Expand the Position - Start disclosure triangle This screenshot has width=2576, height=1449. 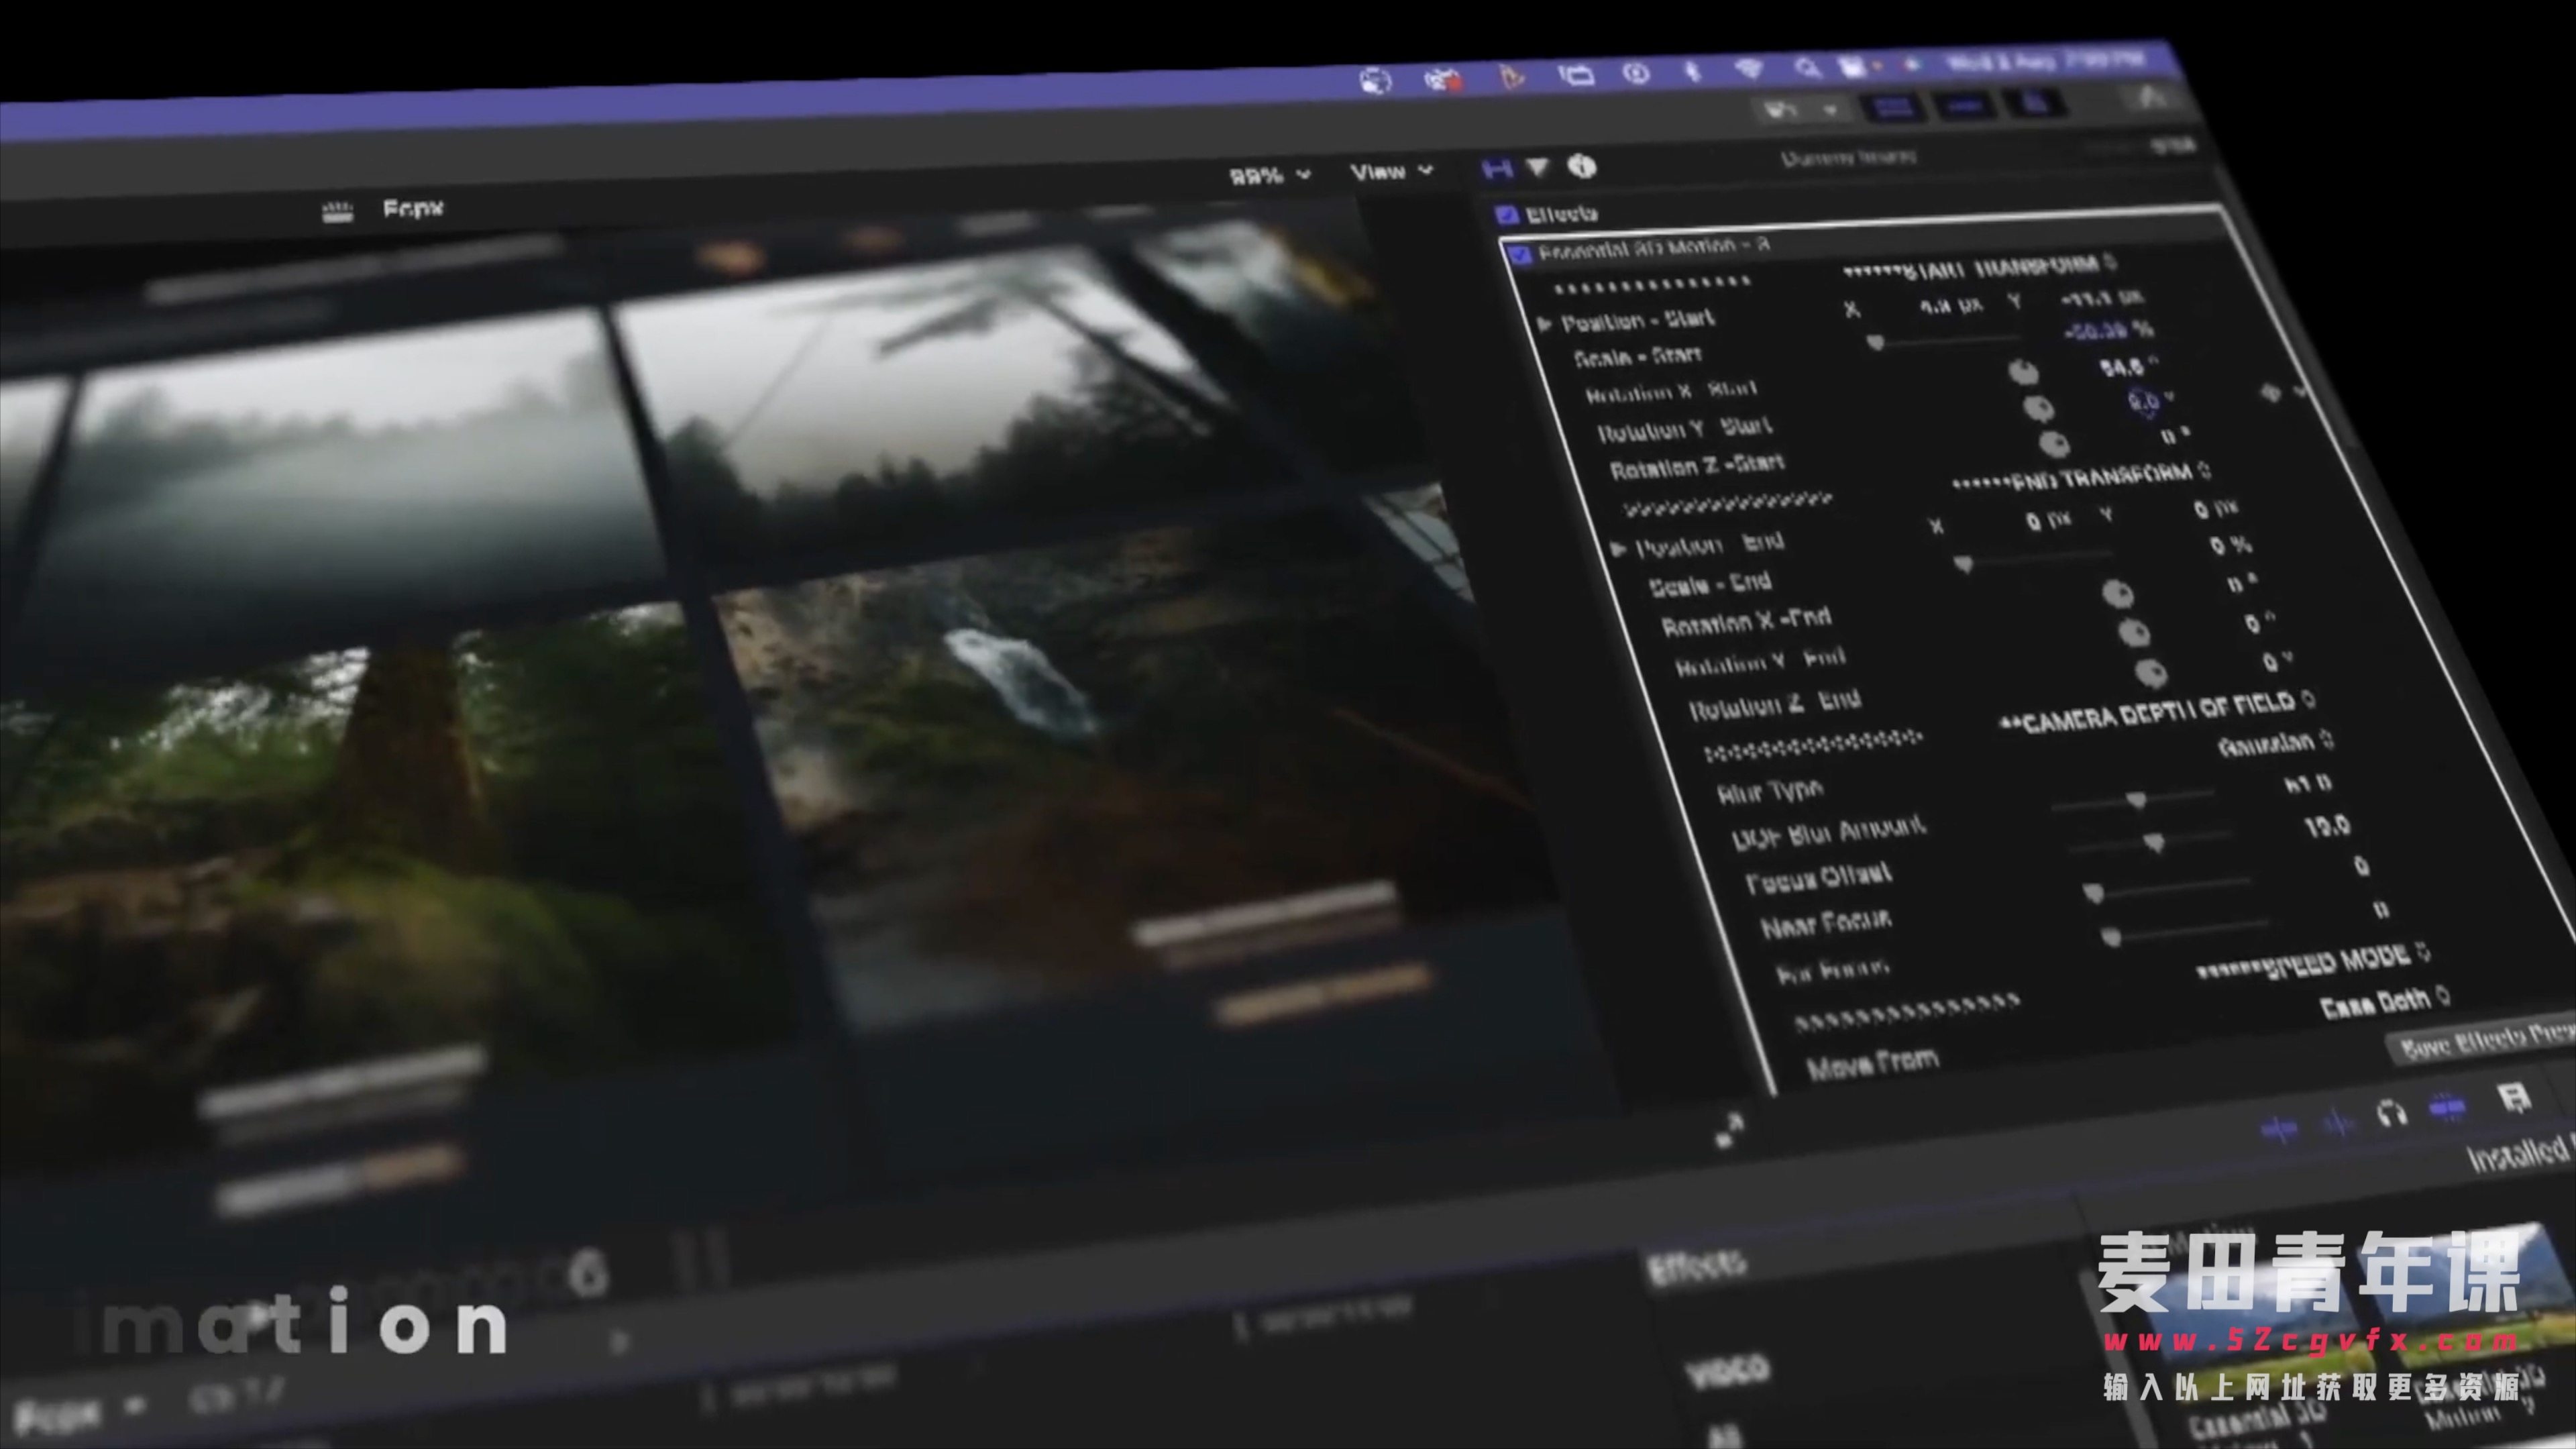click(x=1545, y=324)
